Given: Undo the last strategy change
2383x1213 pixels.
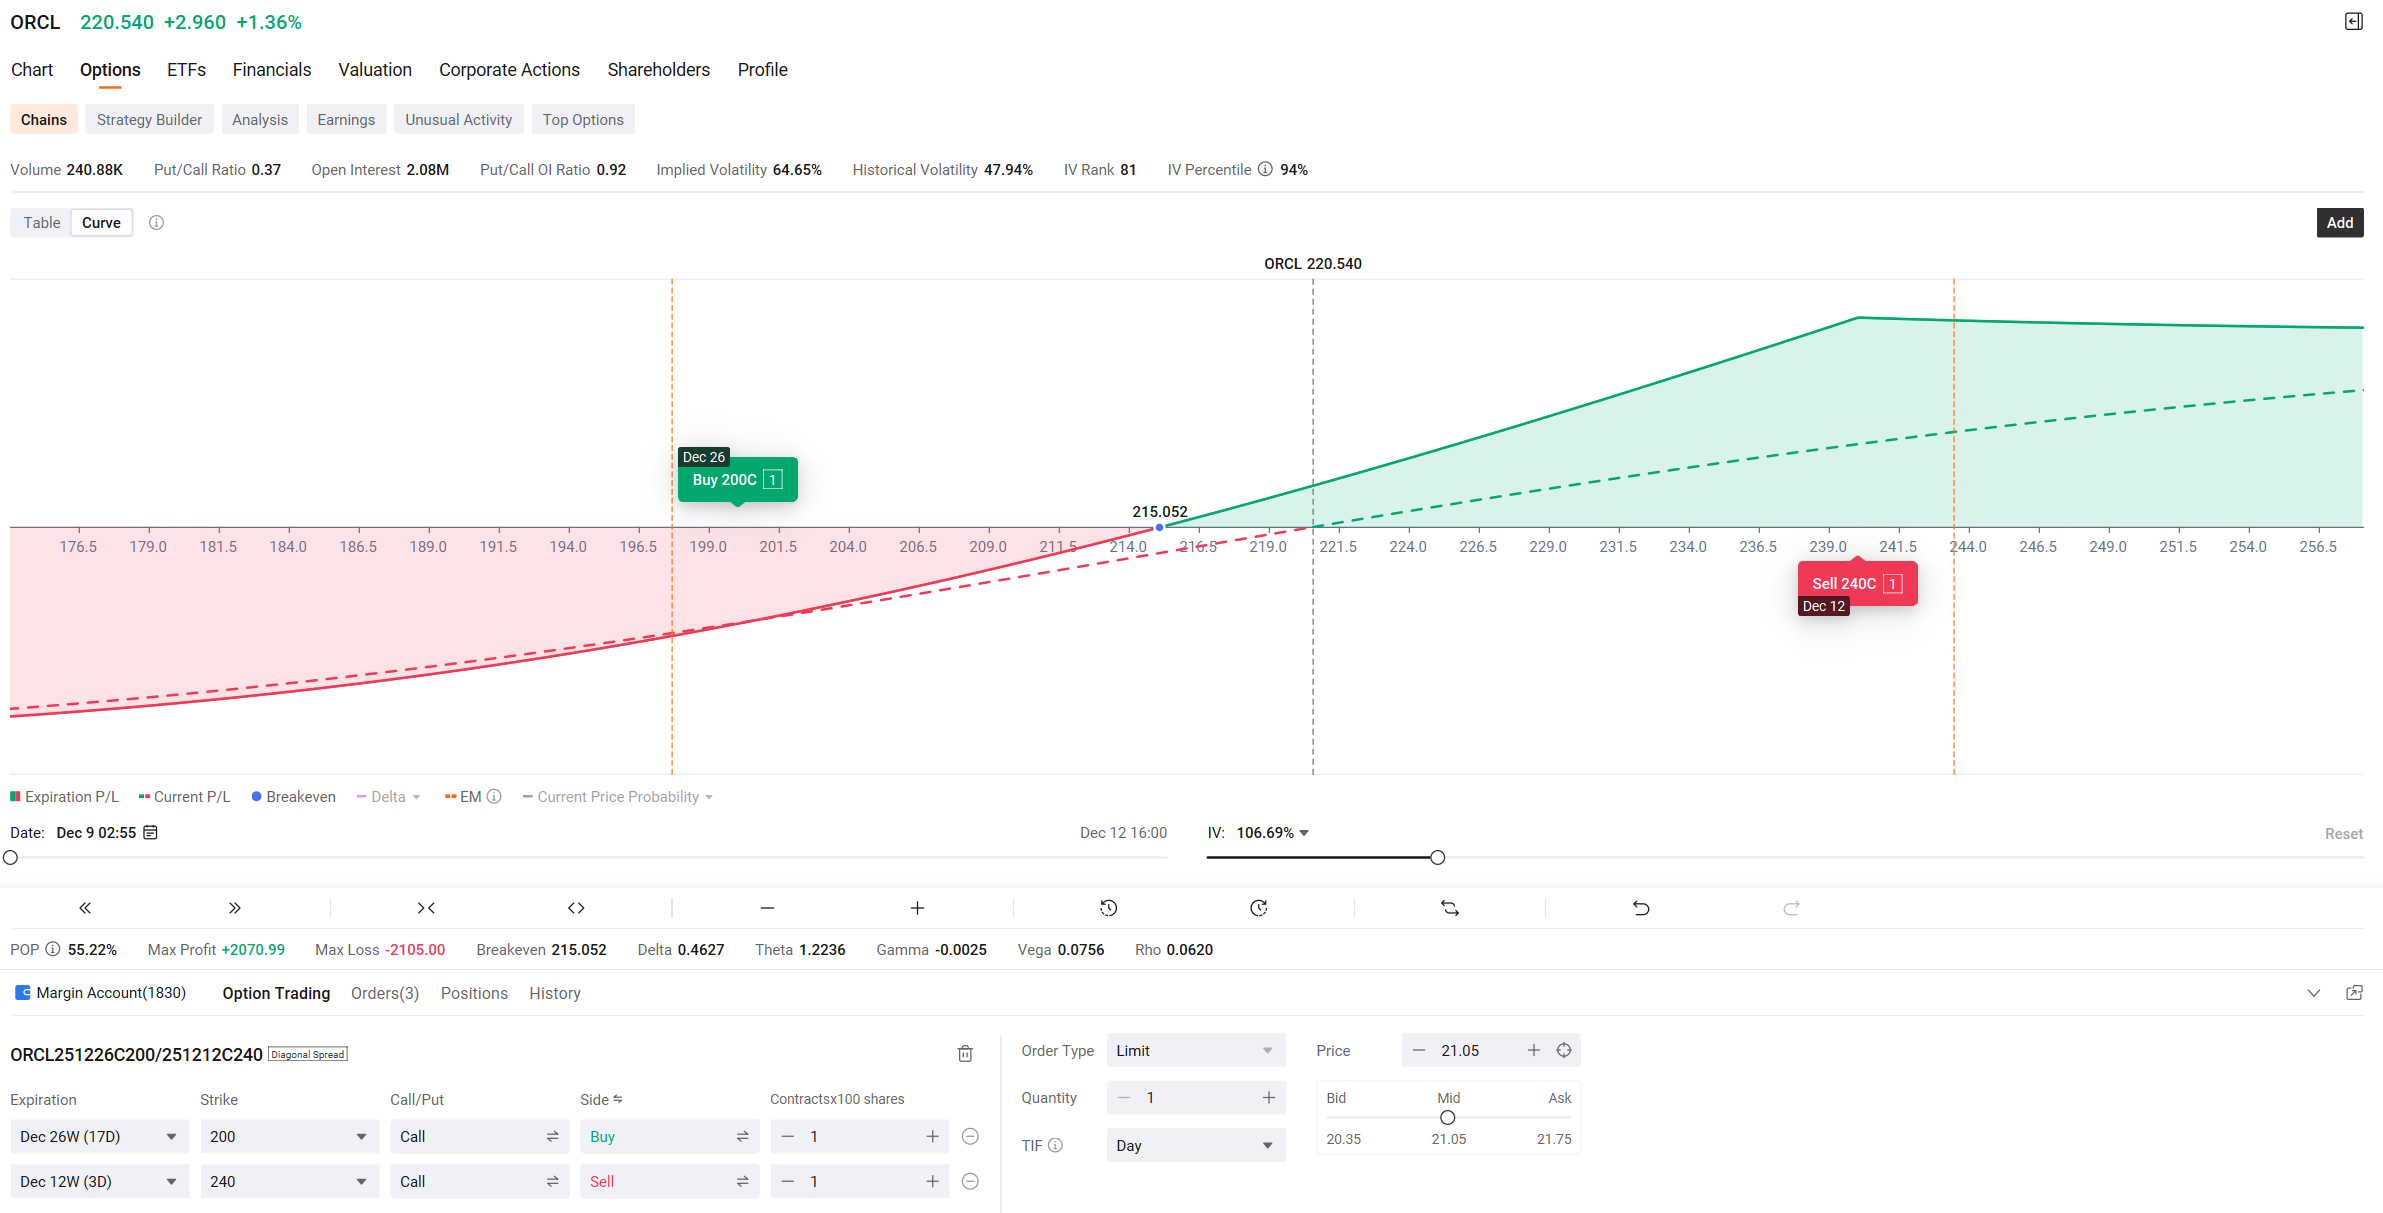Looking at the screenshot, I should click(1641, 908).
